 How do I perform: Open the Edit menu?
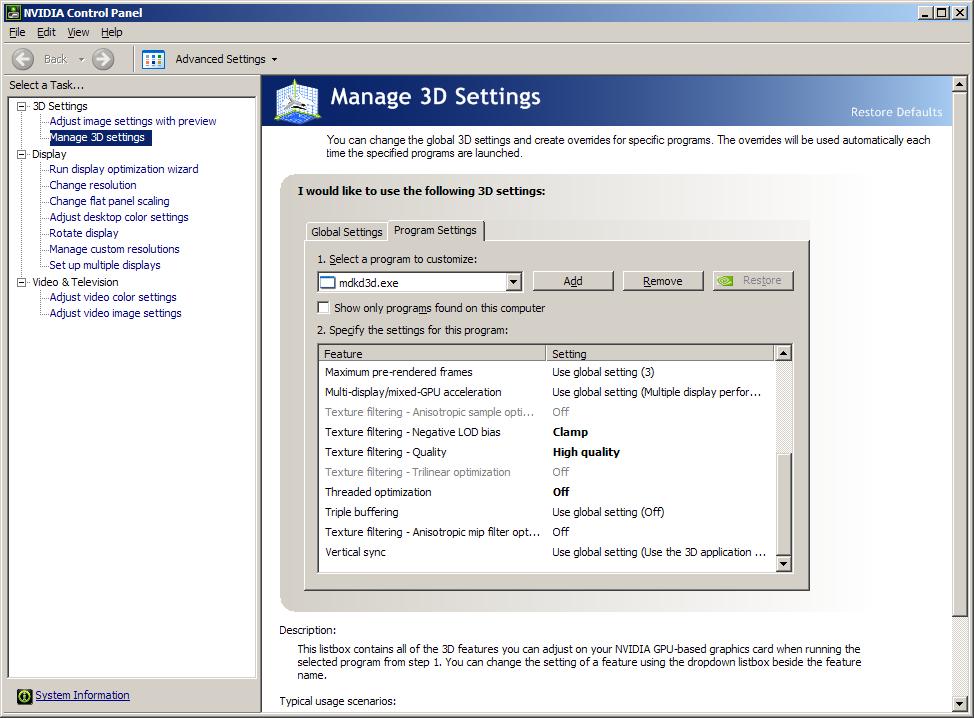coord(46,32)
